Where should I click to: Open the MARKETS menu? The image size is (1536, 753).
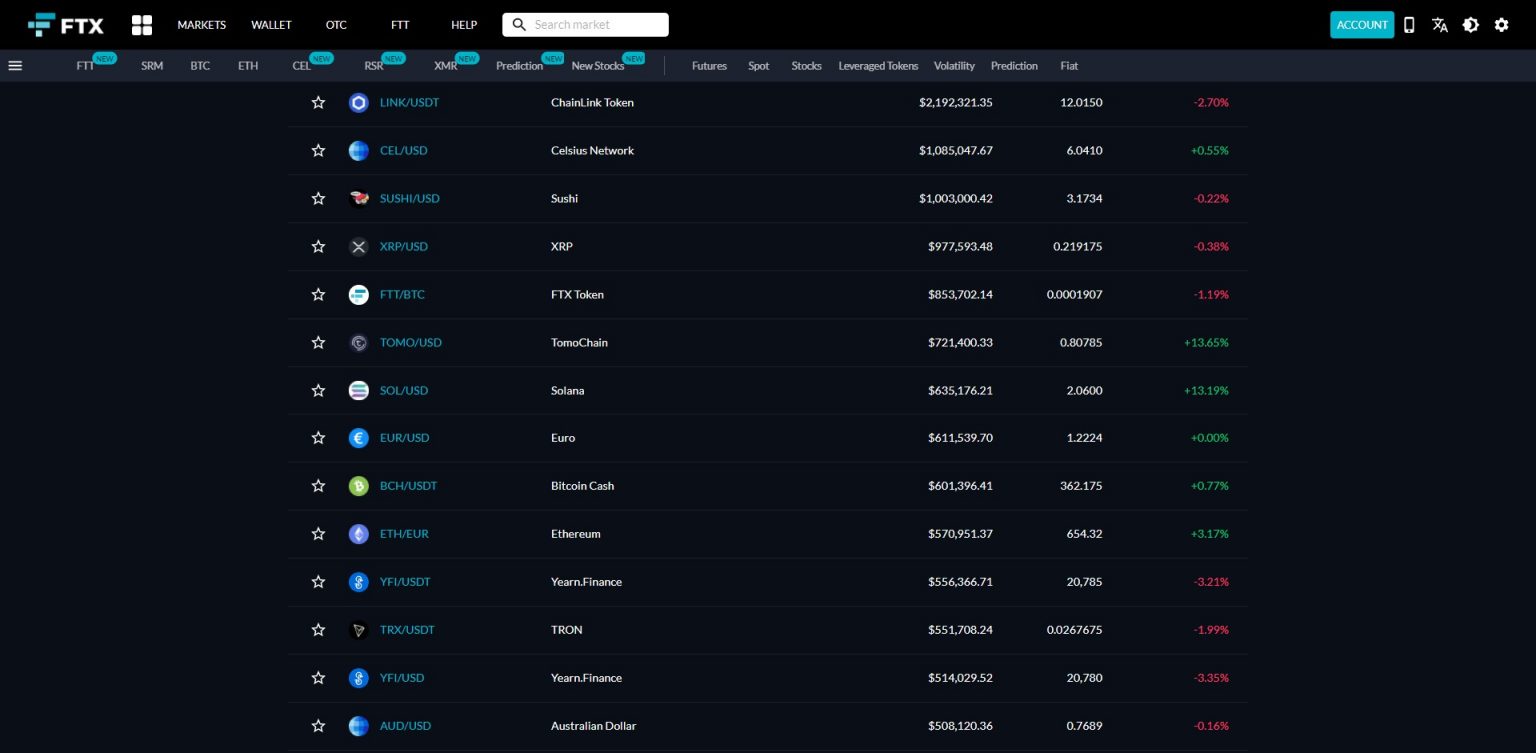[x=202, y=25]
